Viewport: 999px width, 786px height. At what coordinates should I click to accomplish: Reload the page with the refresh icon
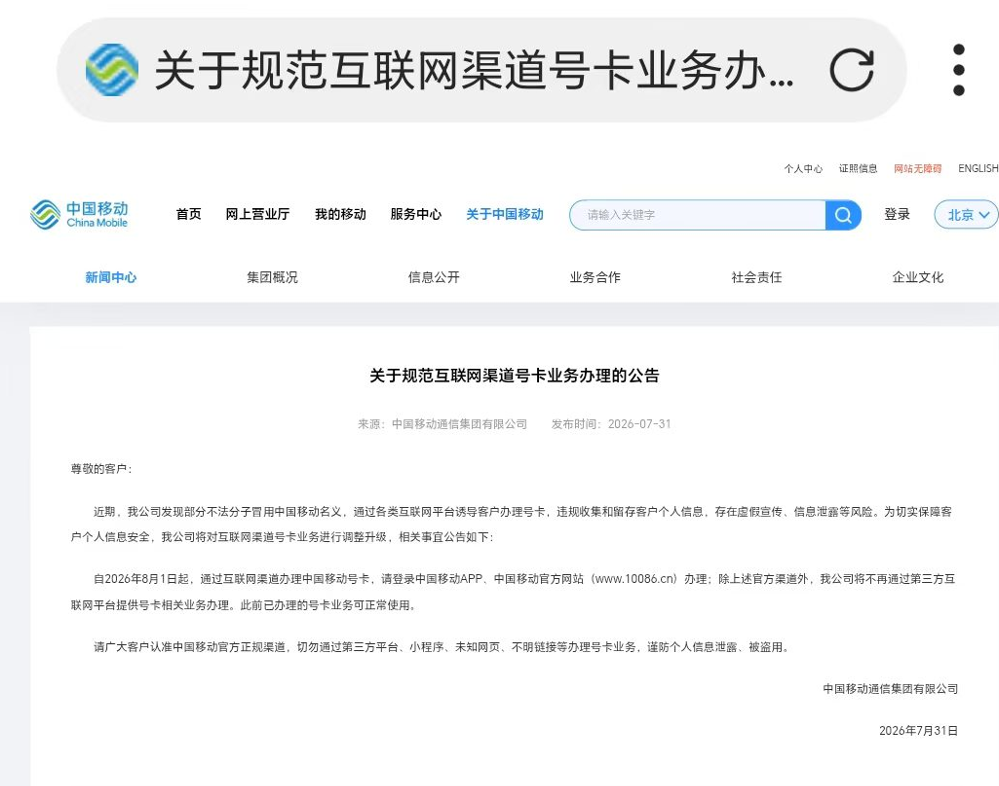pos(851,69)
